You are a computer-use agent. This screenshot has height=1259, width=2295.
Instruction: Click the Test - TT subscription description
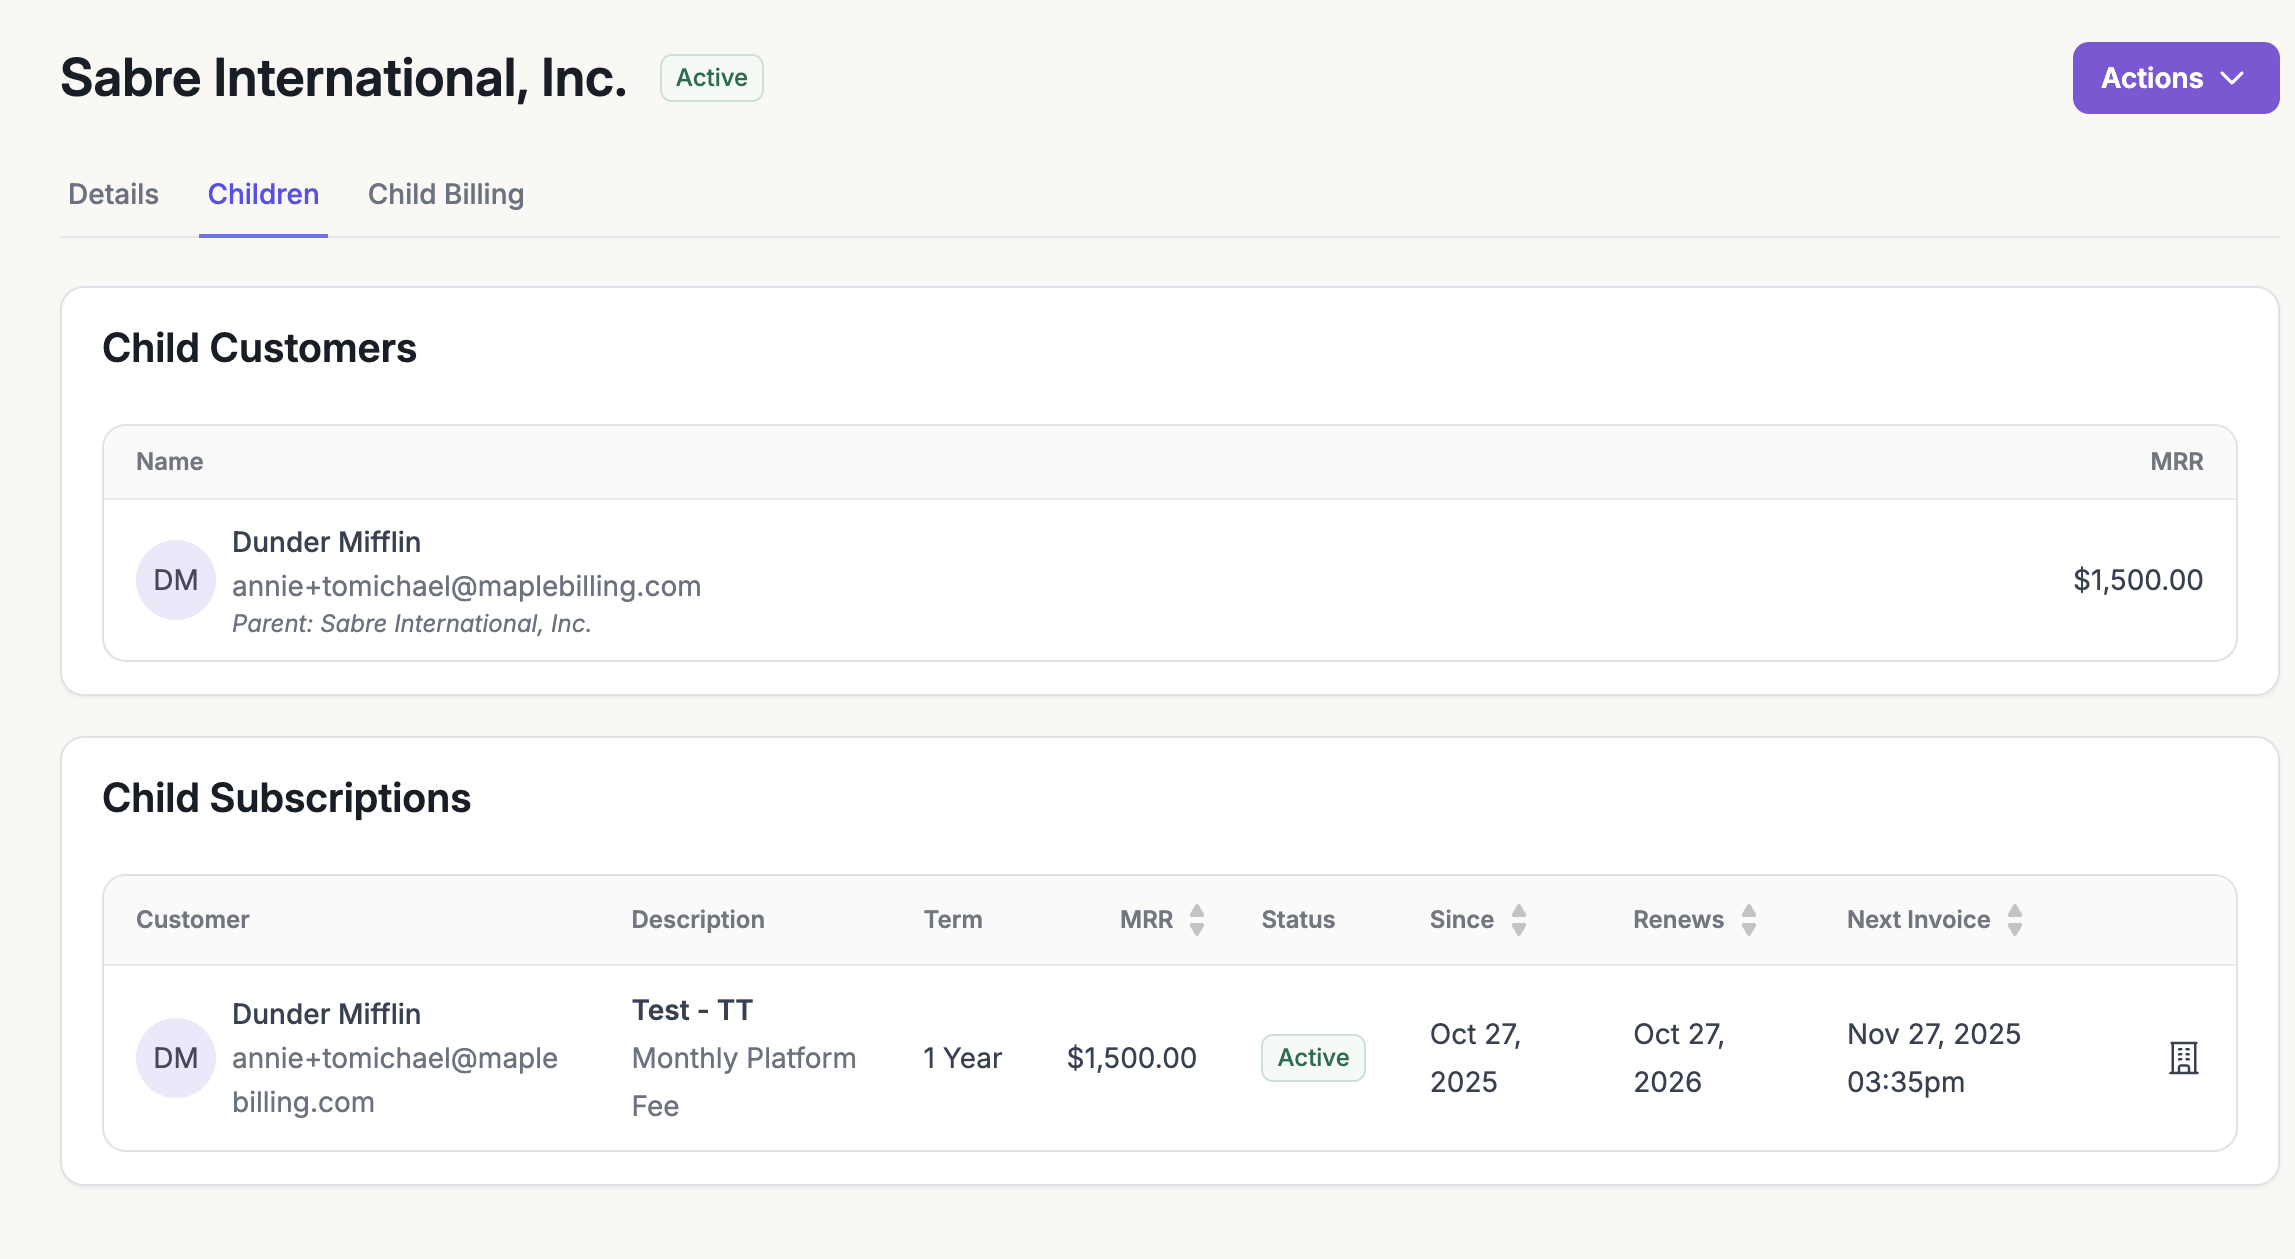click(x=692, y=1010)
